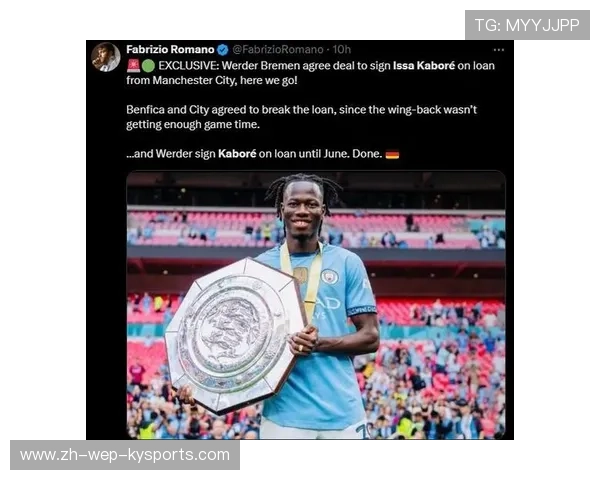Open the @FabrizioRomano handle link
This screenshot has width=600, height=480.
278,50
